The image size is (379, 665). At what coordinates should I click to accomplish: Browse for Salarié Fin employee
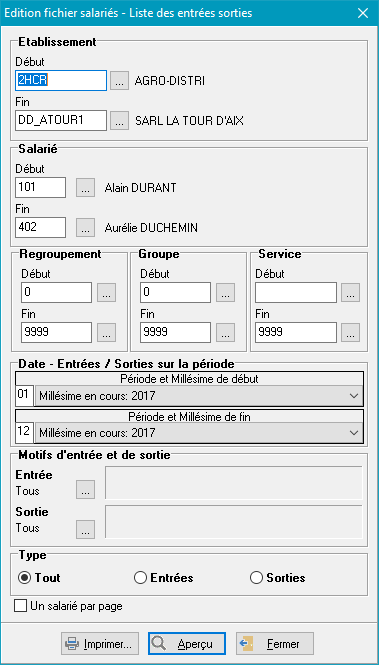85,228
